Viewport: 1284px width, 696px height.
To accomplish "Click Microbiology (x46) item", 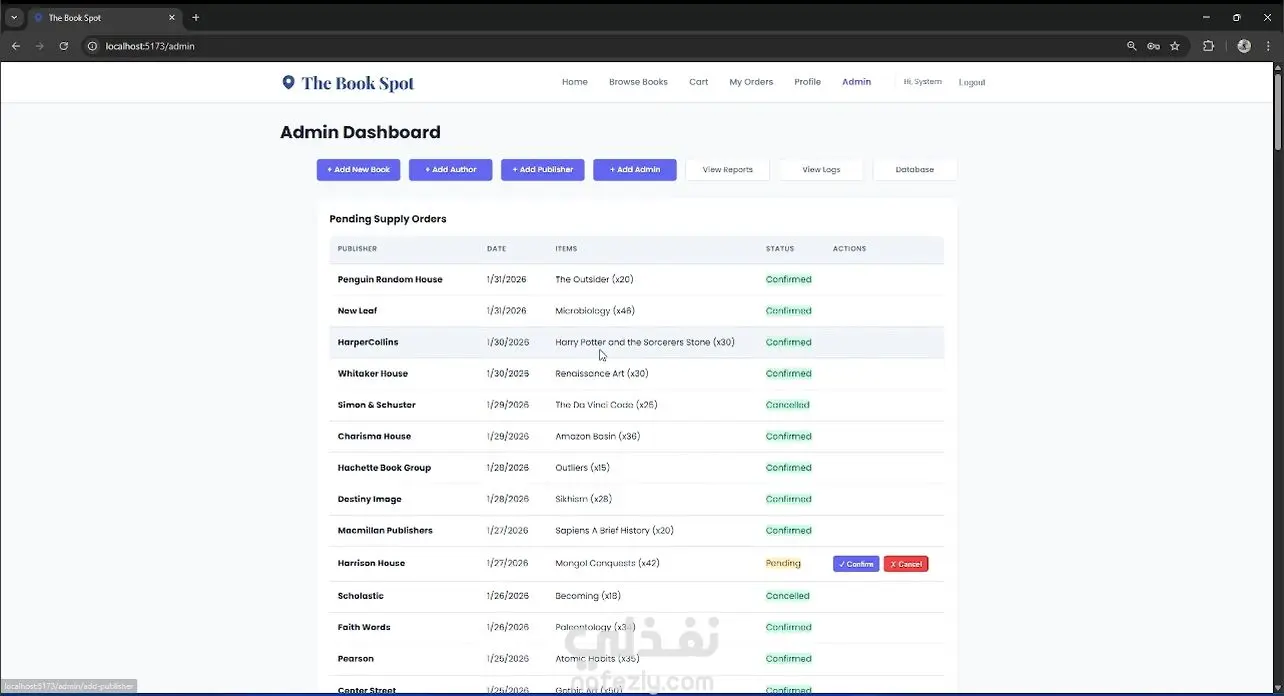I will pyautogui.click(x=595, y=311).
